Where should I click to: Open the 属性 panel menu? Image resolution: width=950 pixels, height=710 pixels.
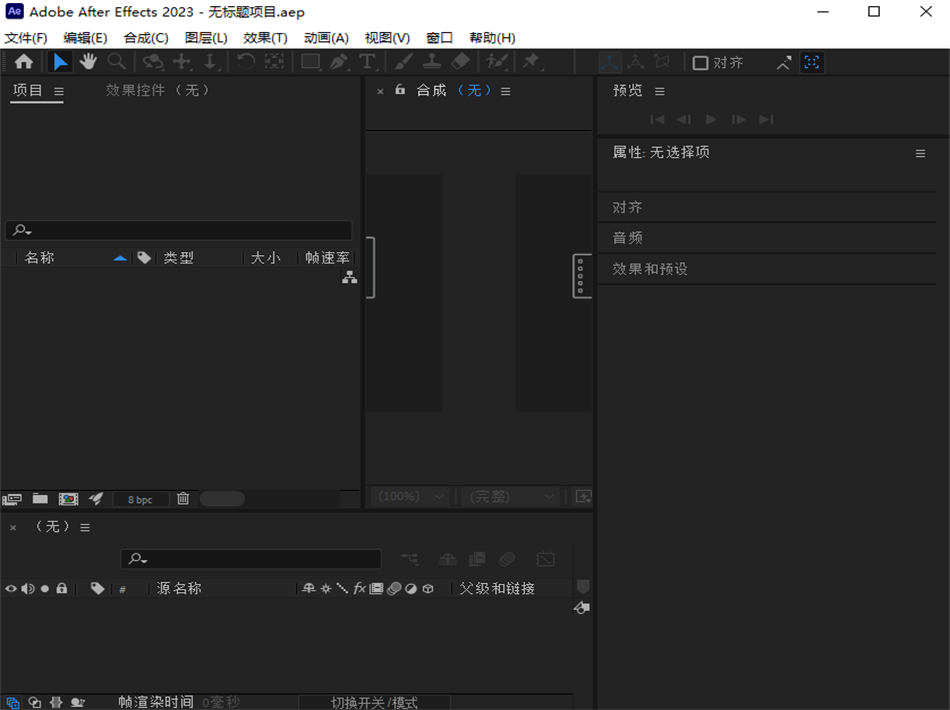(x=920, y=154)
